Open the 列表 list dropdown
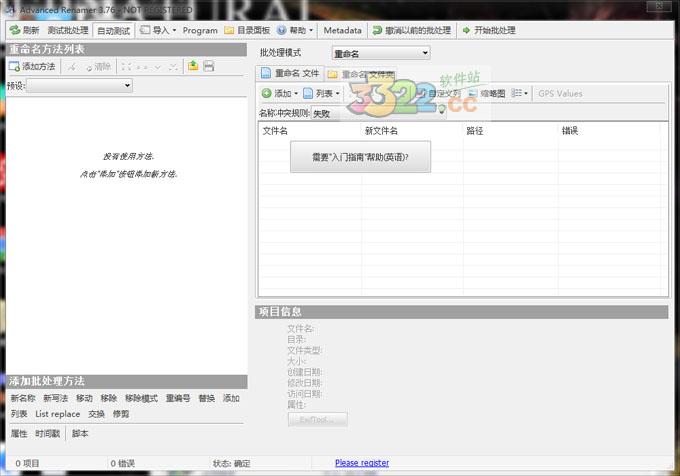This screenshot has height=476, width=680. (x=321, y=93)
